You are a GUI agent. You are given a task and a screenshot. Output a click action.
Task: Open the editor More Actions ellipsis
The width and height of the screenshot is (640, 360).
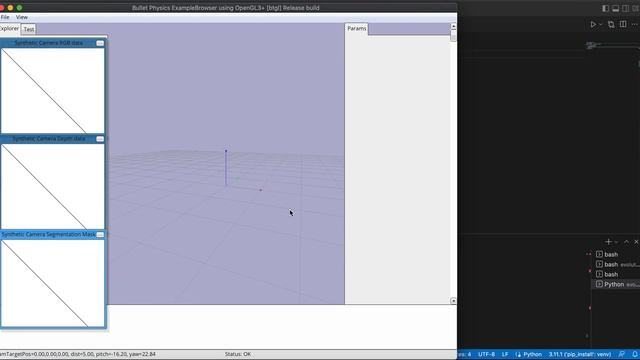click(635, 24)
